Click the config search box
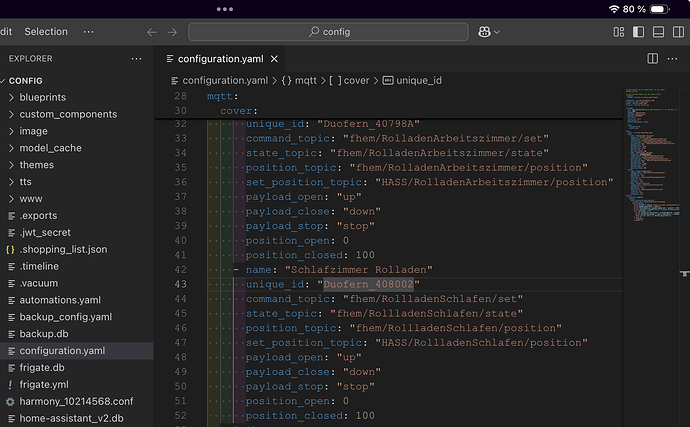The height and width of the screenshot is (427, 690). click(328, 32)
